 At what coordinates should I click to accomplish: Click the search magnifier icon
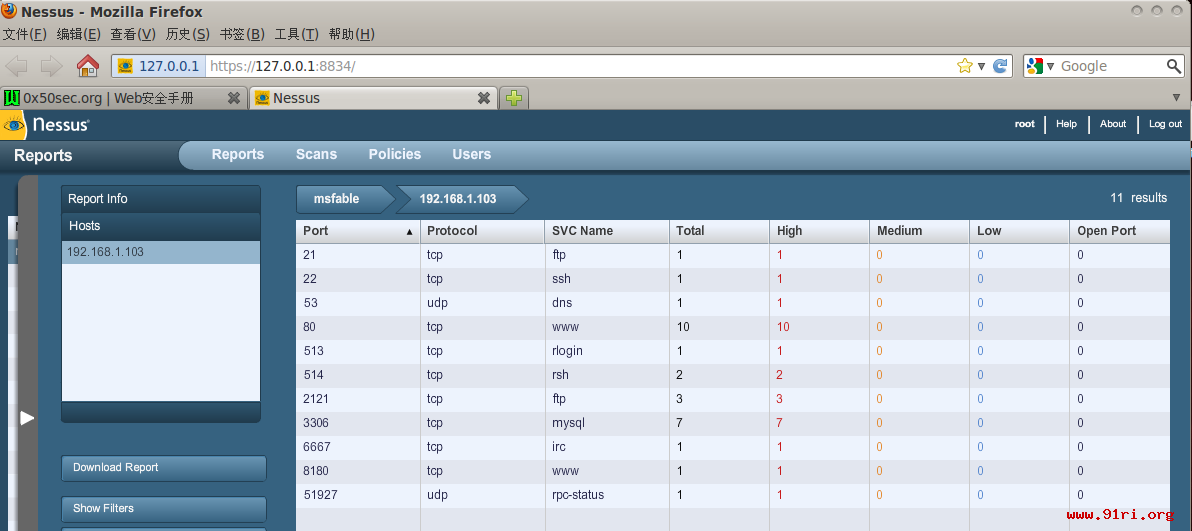[1174, 66]
